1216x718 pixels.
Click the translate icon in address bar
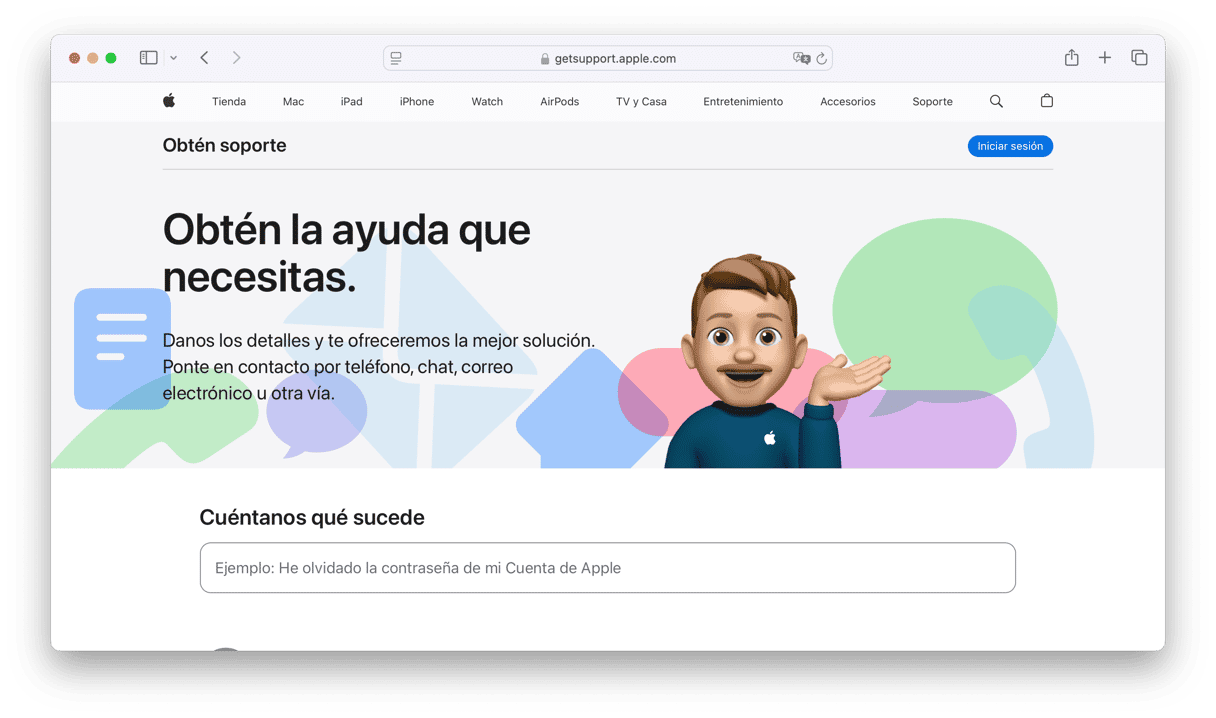tap(801, 58)
